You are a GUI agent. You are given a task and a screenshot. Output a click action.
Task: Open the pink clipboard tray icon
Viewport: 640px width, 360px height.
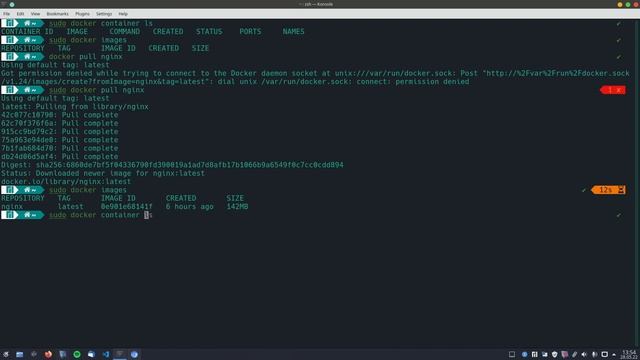564,354
